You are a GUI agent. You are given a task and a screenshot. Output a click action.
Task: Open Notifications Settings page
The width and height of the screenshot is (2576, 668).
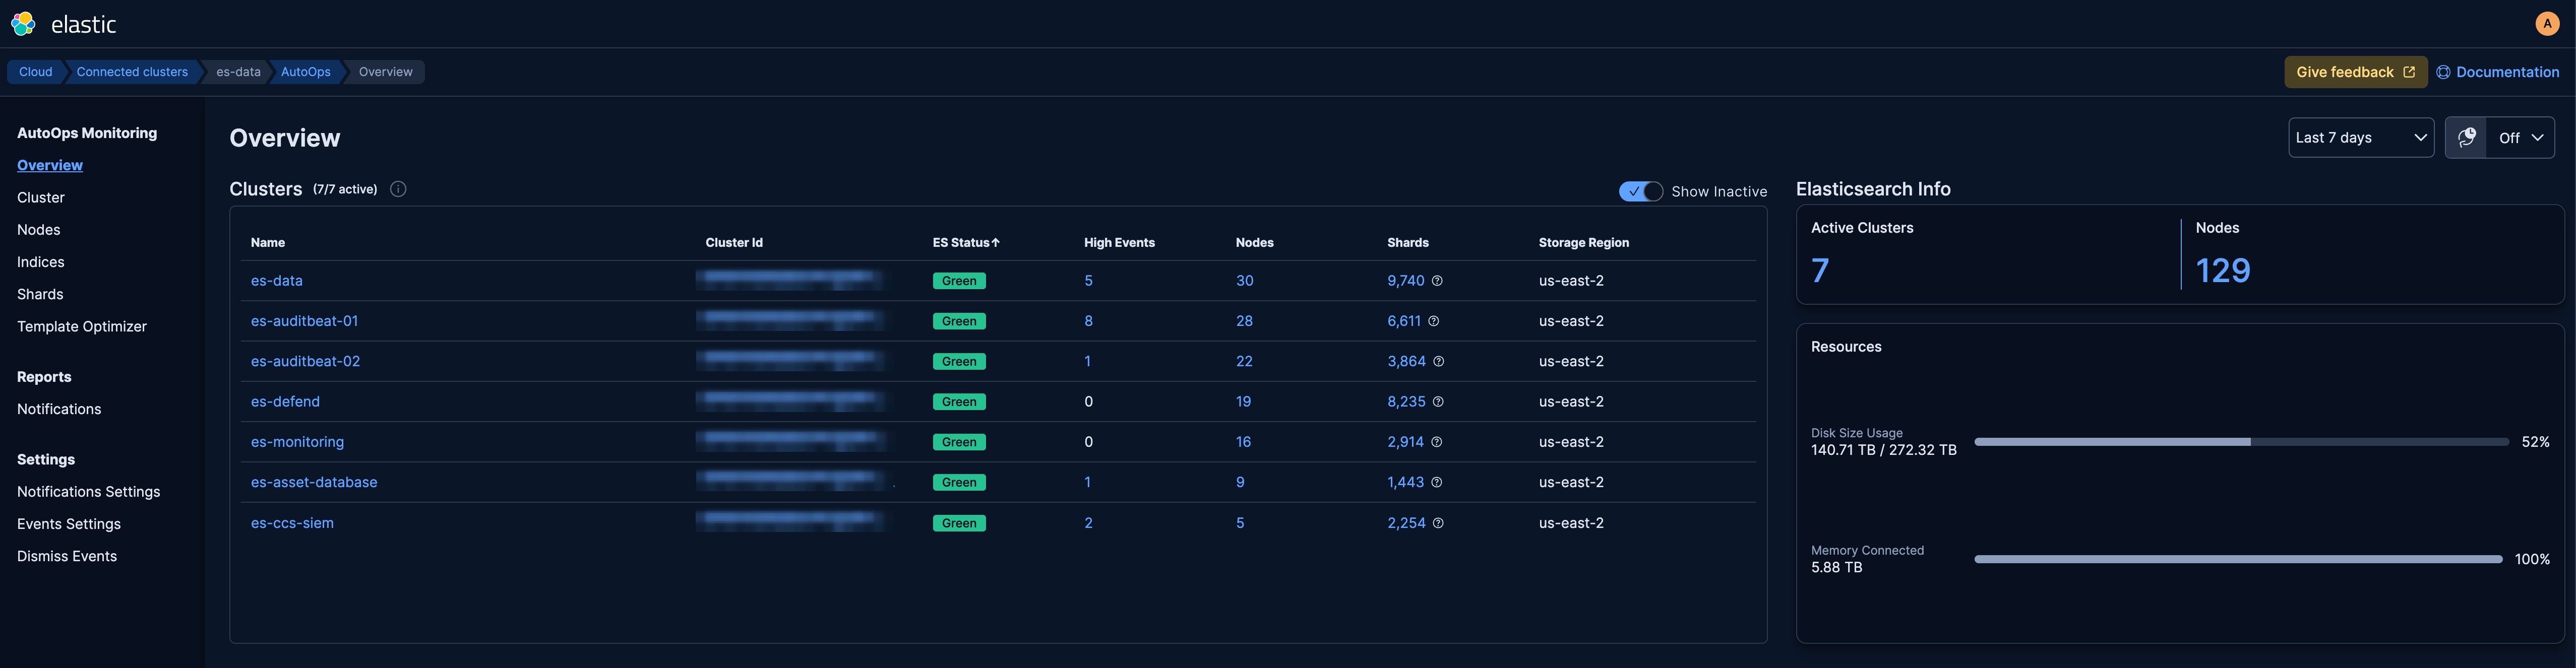click(89, 492)
